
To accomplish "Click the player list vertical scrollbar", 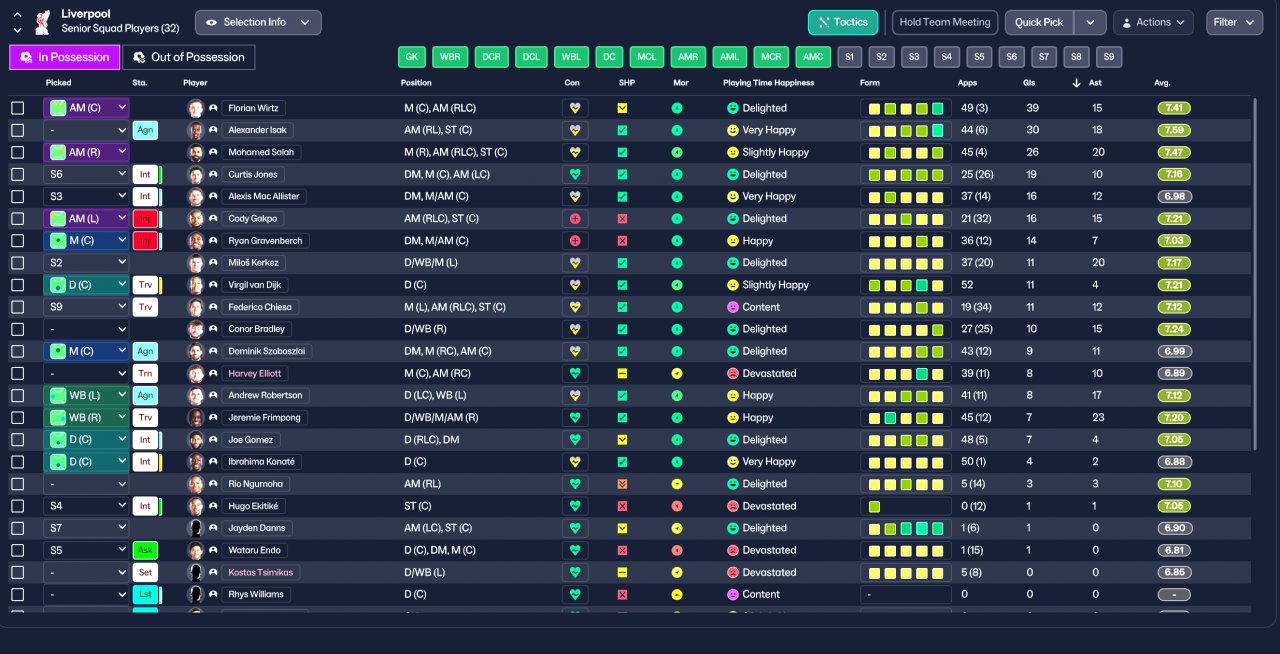I will (x=1254, y=272).
